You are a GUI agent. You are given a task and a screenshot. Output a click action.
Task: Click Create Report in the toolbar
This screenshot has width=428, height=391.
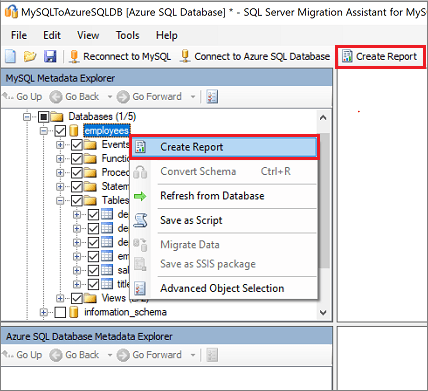tap(380, 56)
